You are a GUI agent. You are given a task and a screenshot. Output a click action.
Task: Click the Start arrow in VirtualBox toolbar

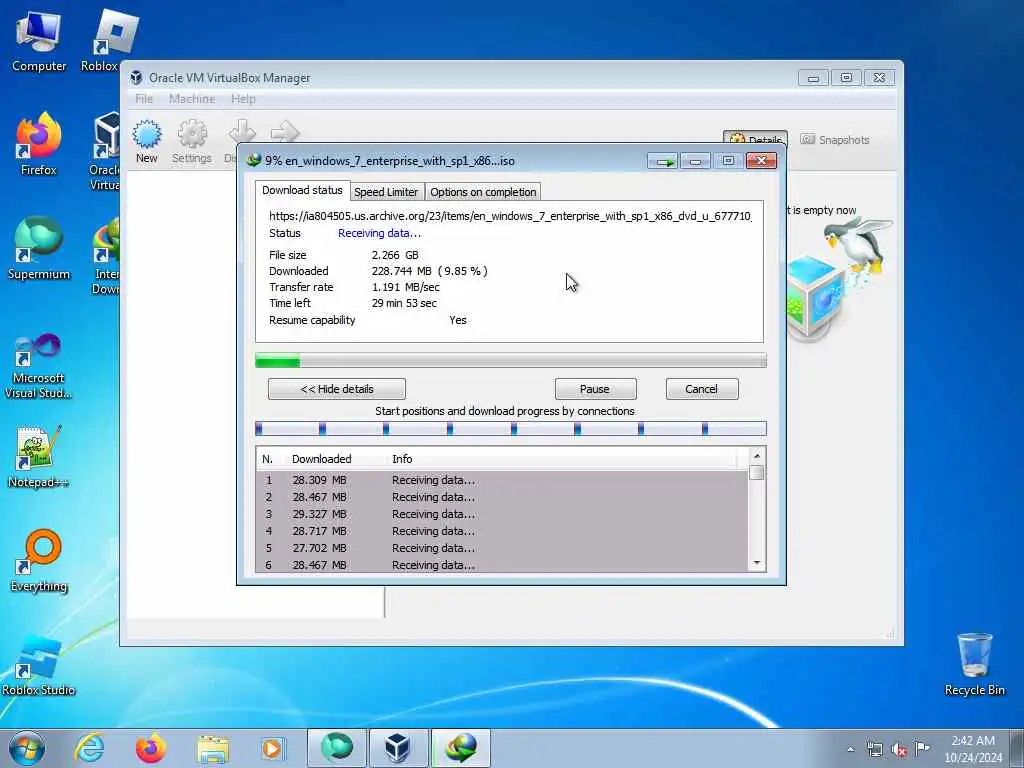pos(285,131)
